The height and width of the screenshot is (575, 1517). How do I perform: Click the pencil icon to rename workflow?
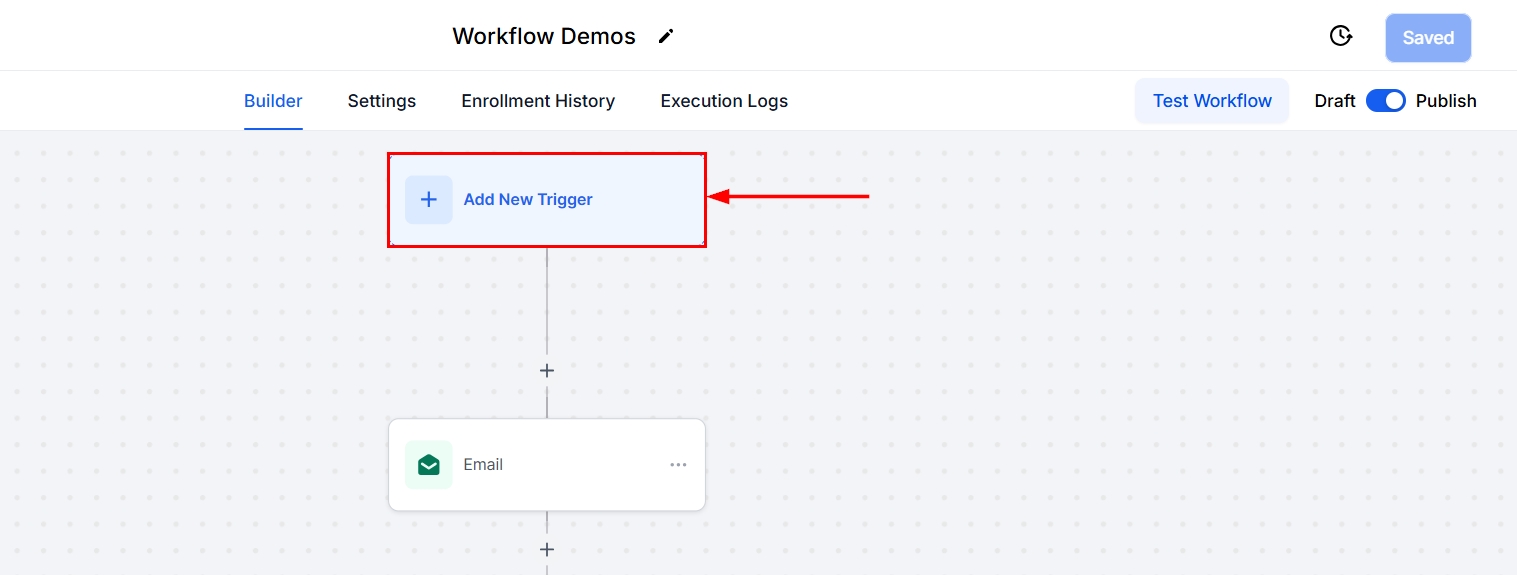click(x=666, y=37)
